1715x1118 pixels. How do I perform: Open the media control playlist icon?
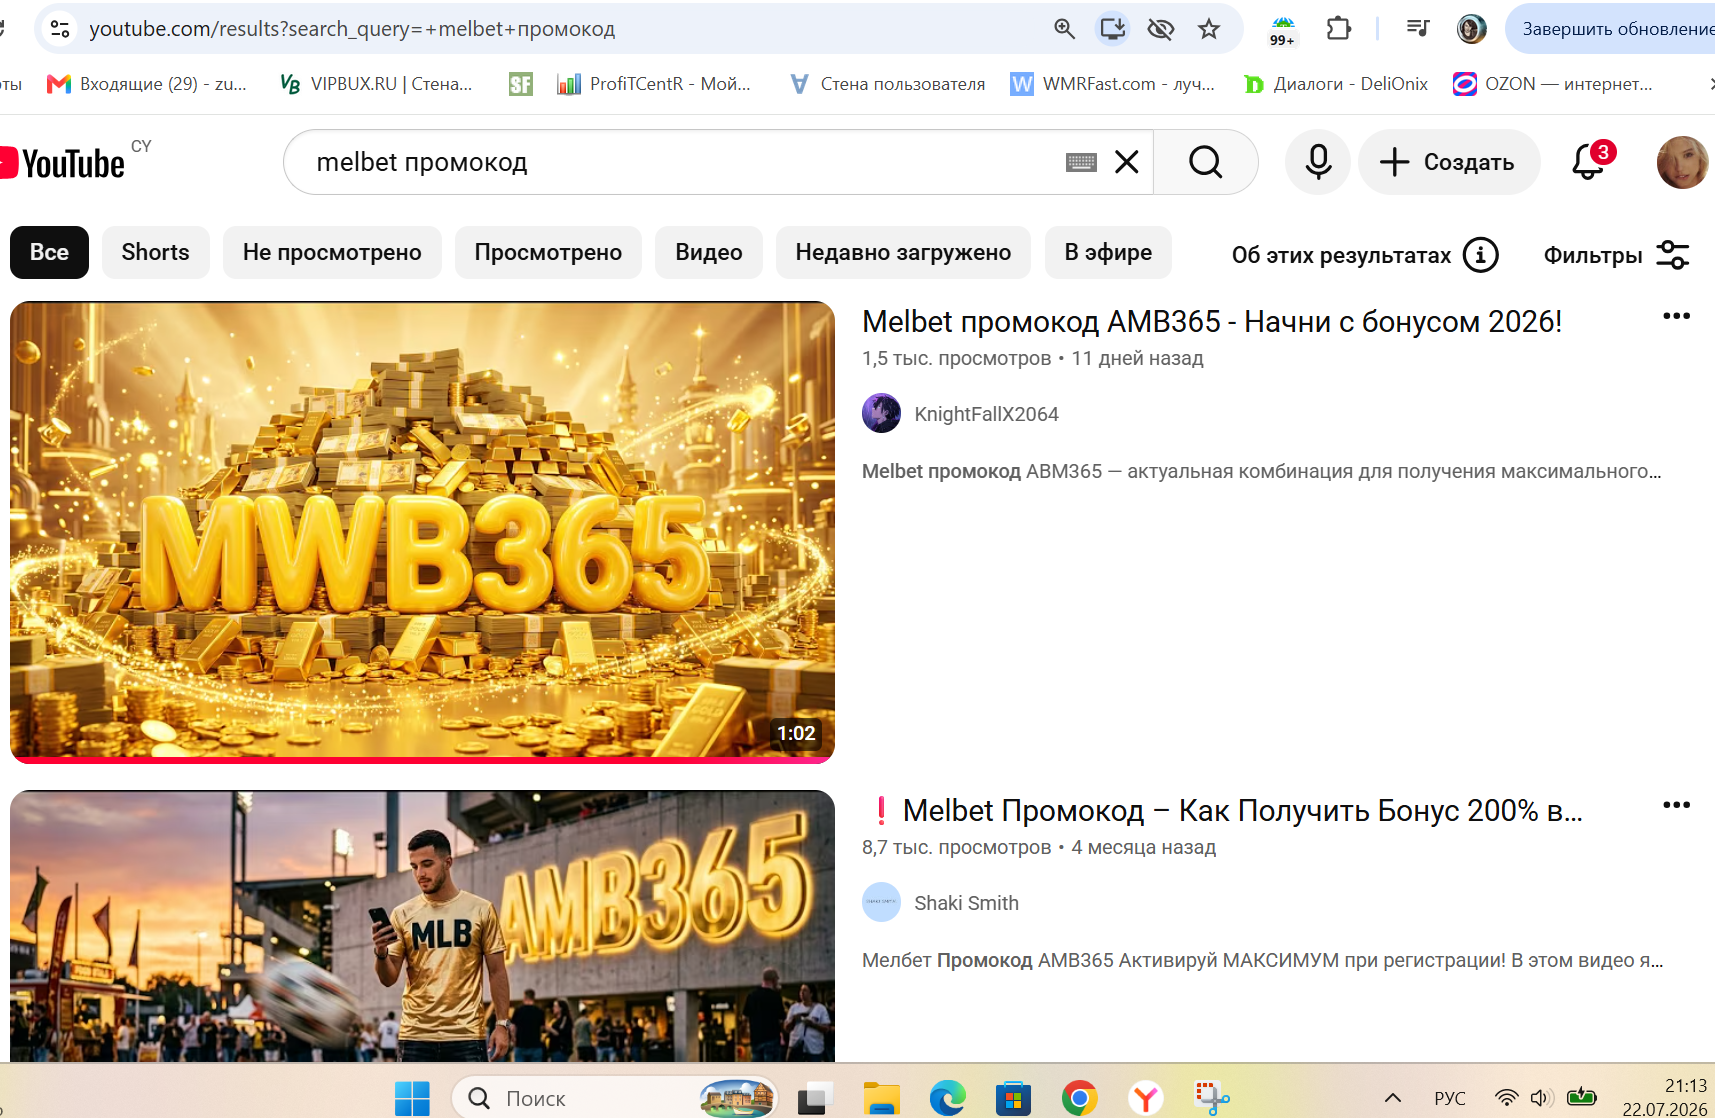1418,29
